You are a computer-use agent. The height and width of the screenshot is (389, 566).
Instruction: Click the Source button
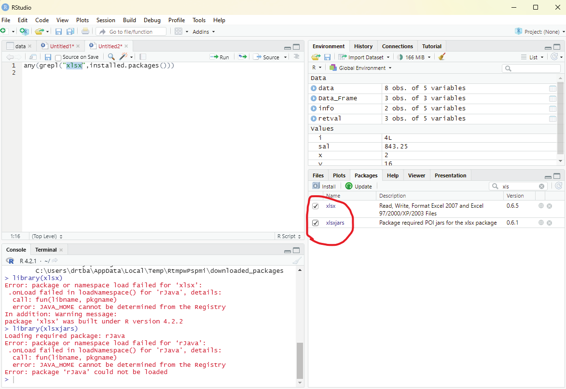click(x=267, y=57)
